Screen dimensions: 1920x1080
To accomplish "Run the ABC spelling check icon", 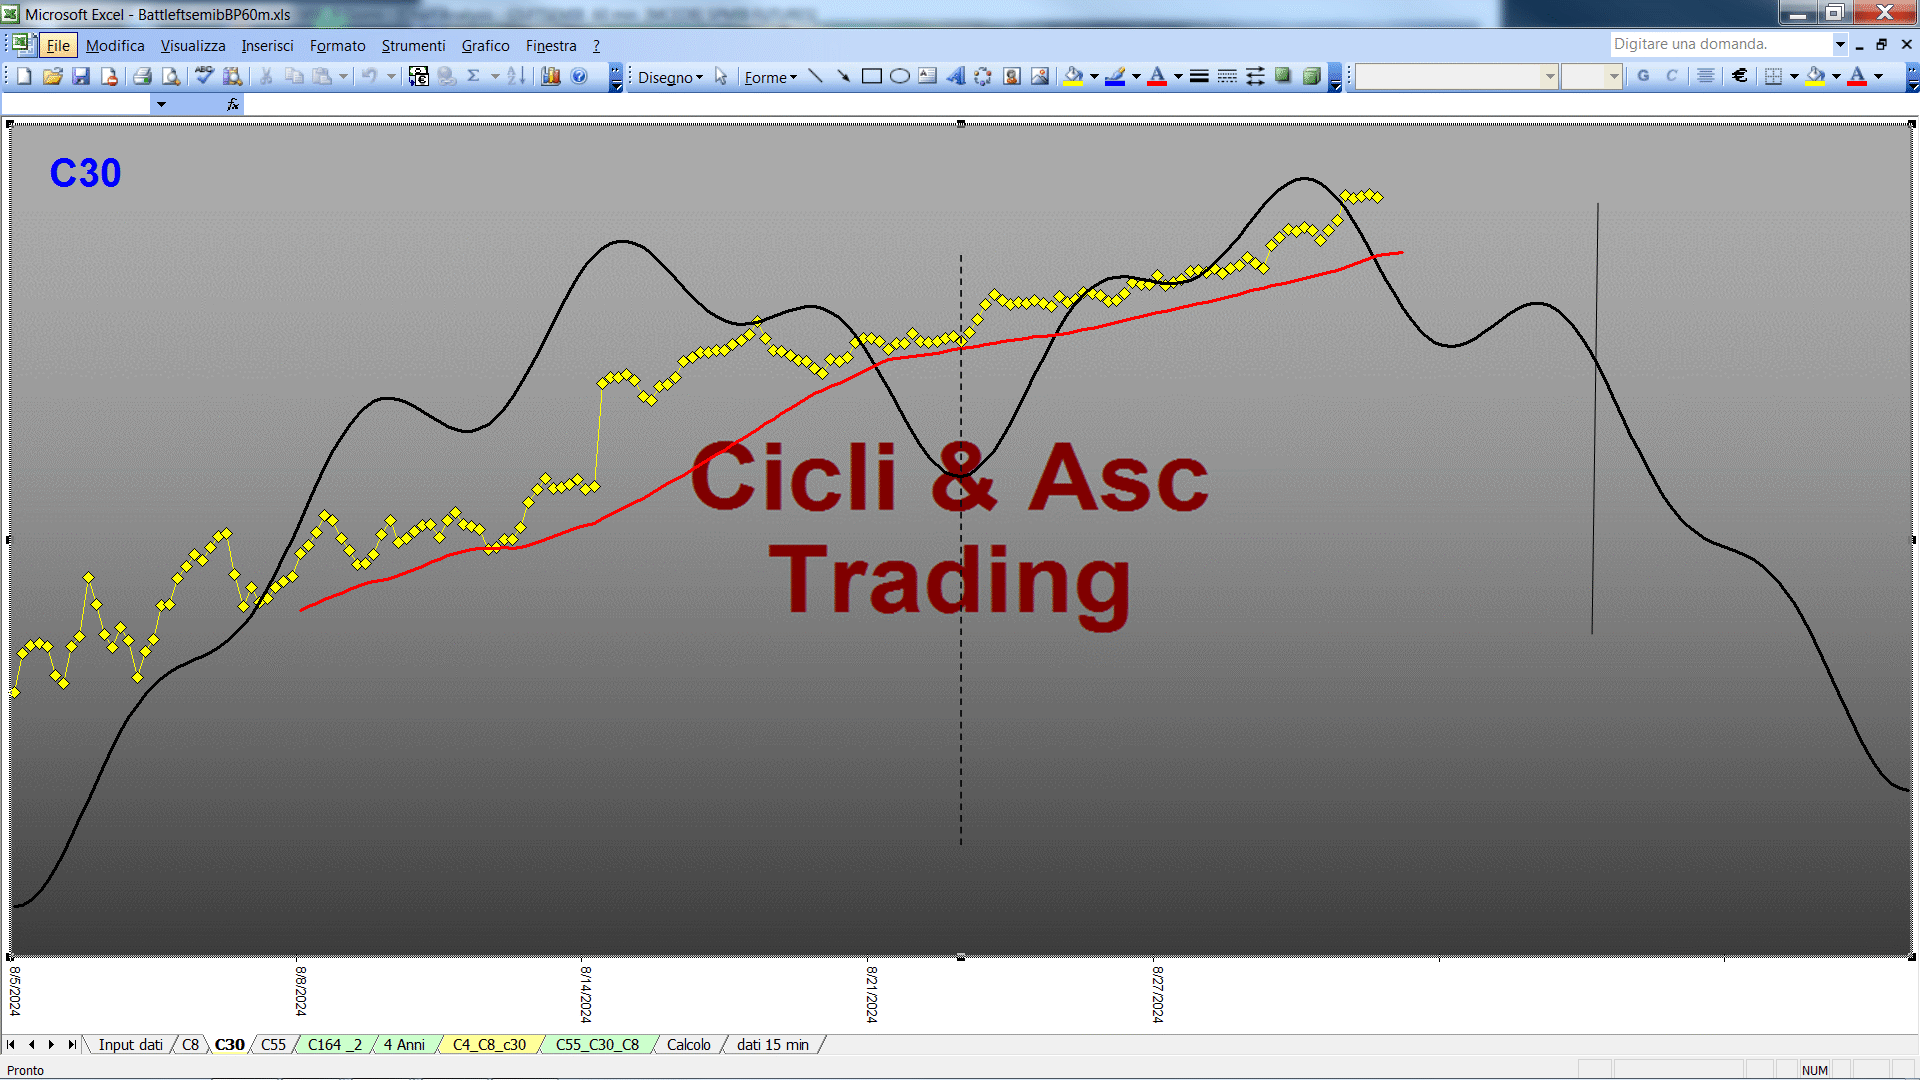I will point(205,76).
